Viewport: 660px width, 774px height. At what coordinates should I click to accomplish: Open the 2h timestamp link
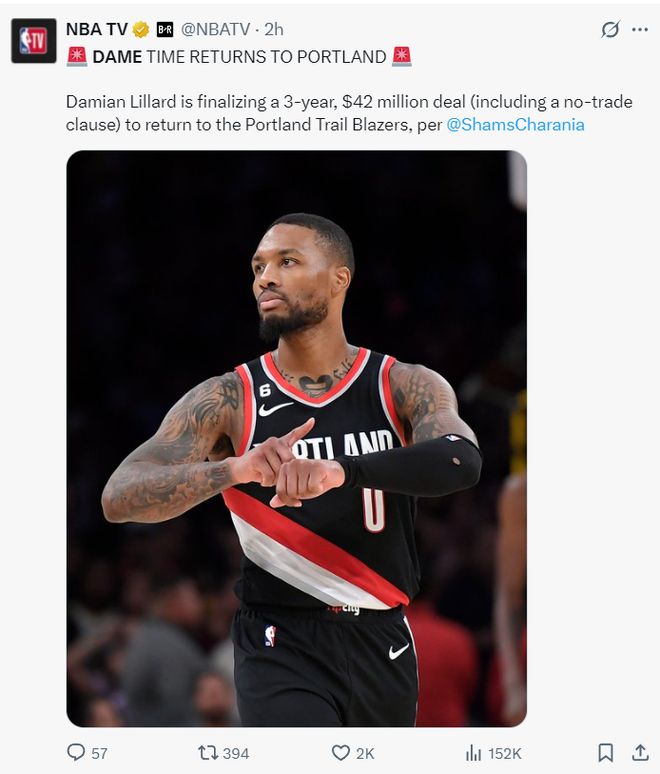[274, 30]
